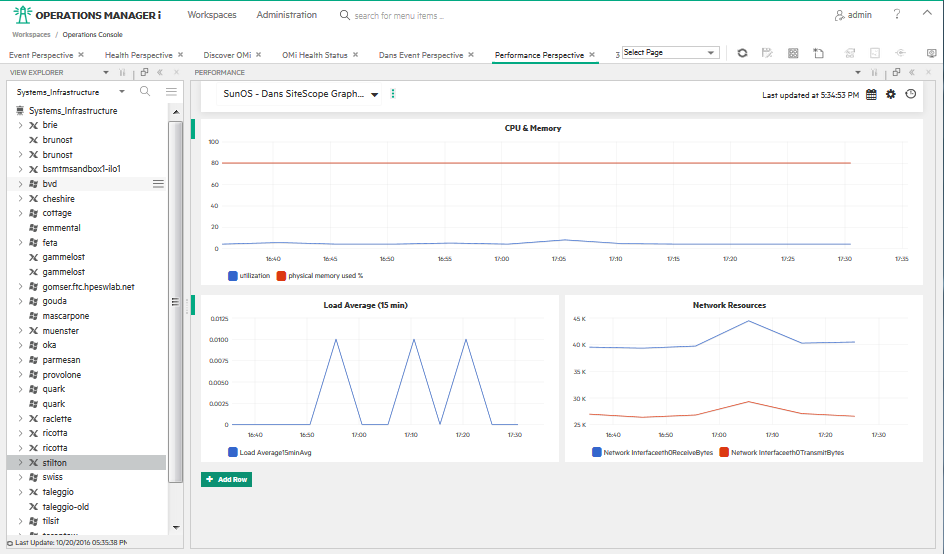Viewport: 944px width, 554px height.
Task: Click the clock history icon
Action: 910,94
